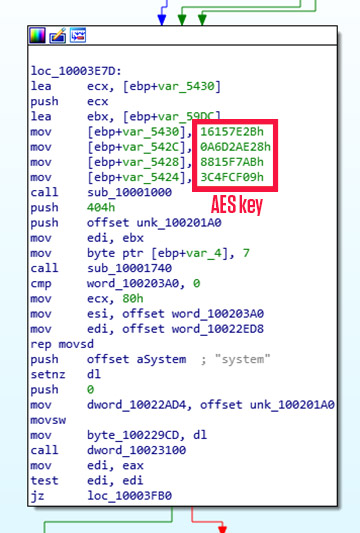Viewport: 360px width, 533px height.
Task: Select the push 0 instruction
Action: pos(62,390)
